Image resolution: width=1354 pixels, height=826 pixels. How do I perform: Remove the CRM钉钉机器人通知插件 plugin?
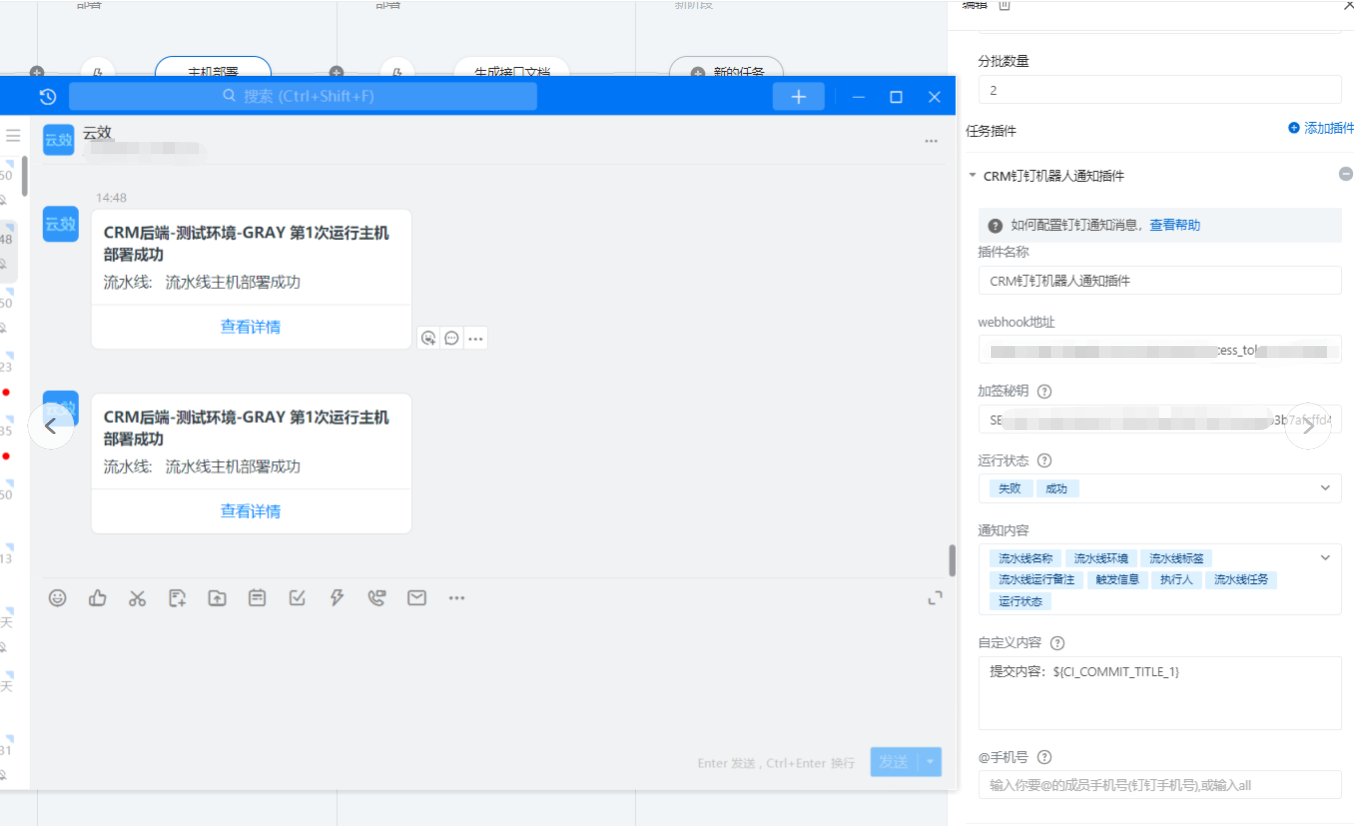click(x=1346, y=174)
